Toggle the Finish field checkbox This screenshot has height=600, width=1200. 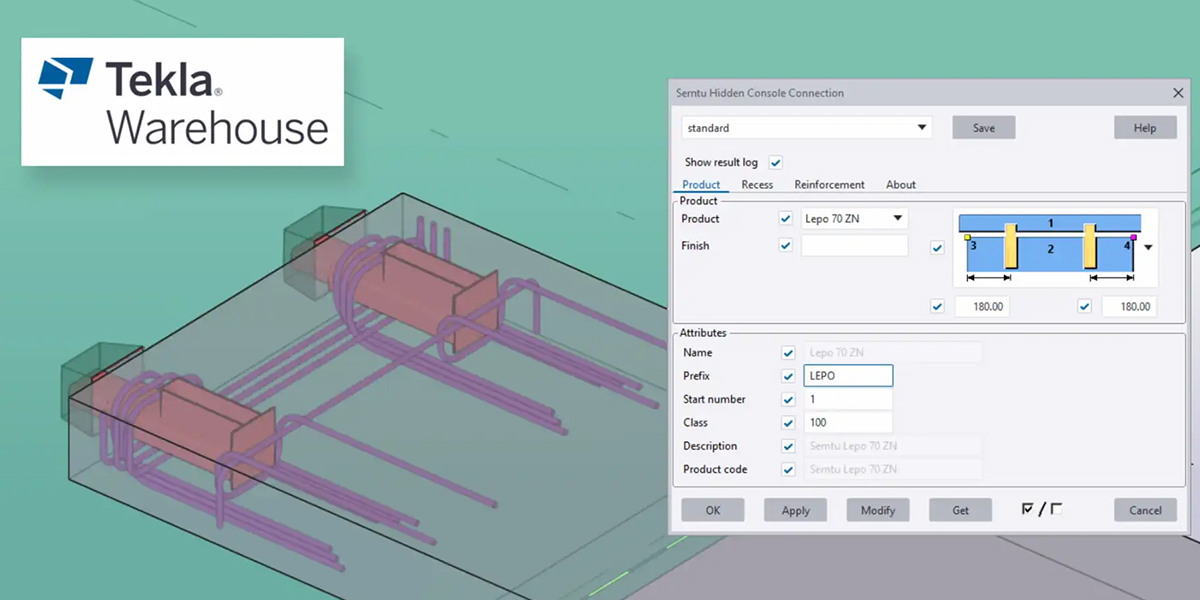click(786, 246)
